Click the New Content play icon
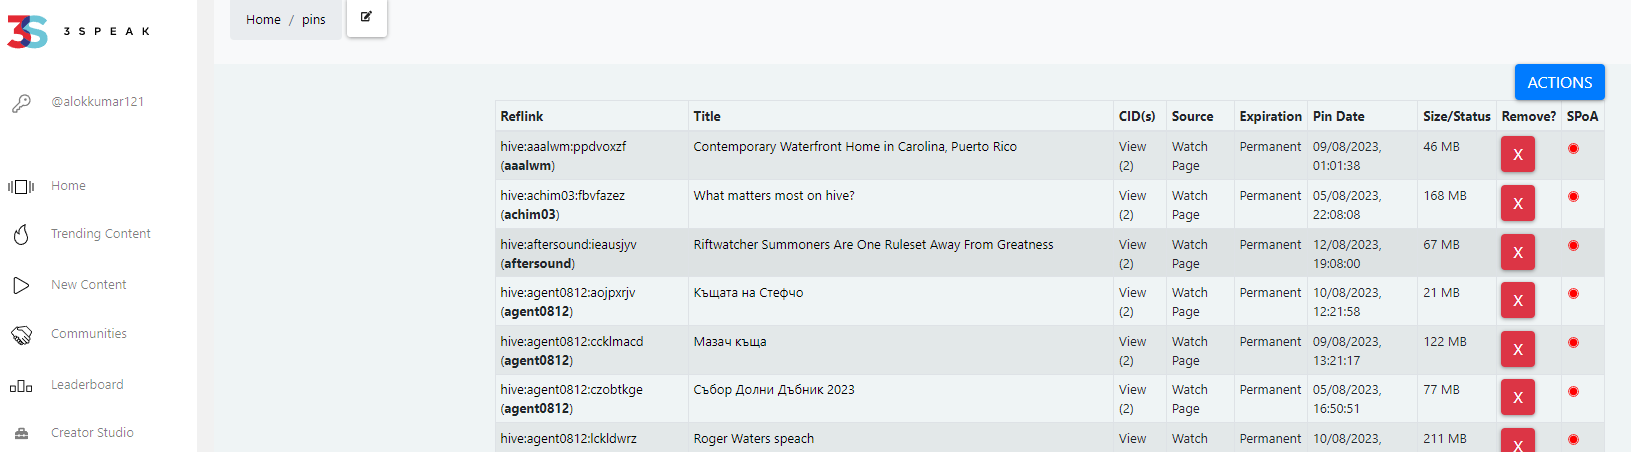Screen dimensions: 1631x452 pyautogui.click(x=21, y=285)
